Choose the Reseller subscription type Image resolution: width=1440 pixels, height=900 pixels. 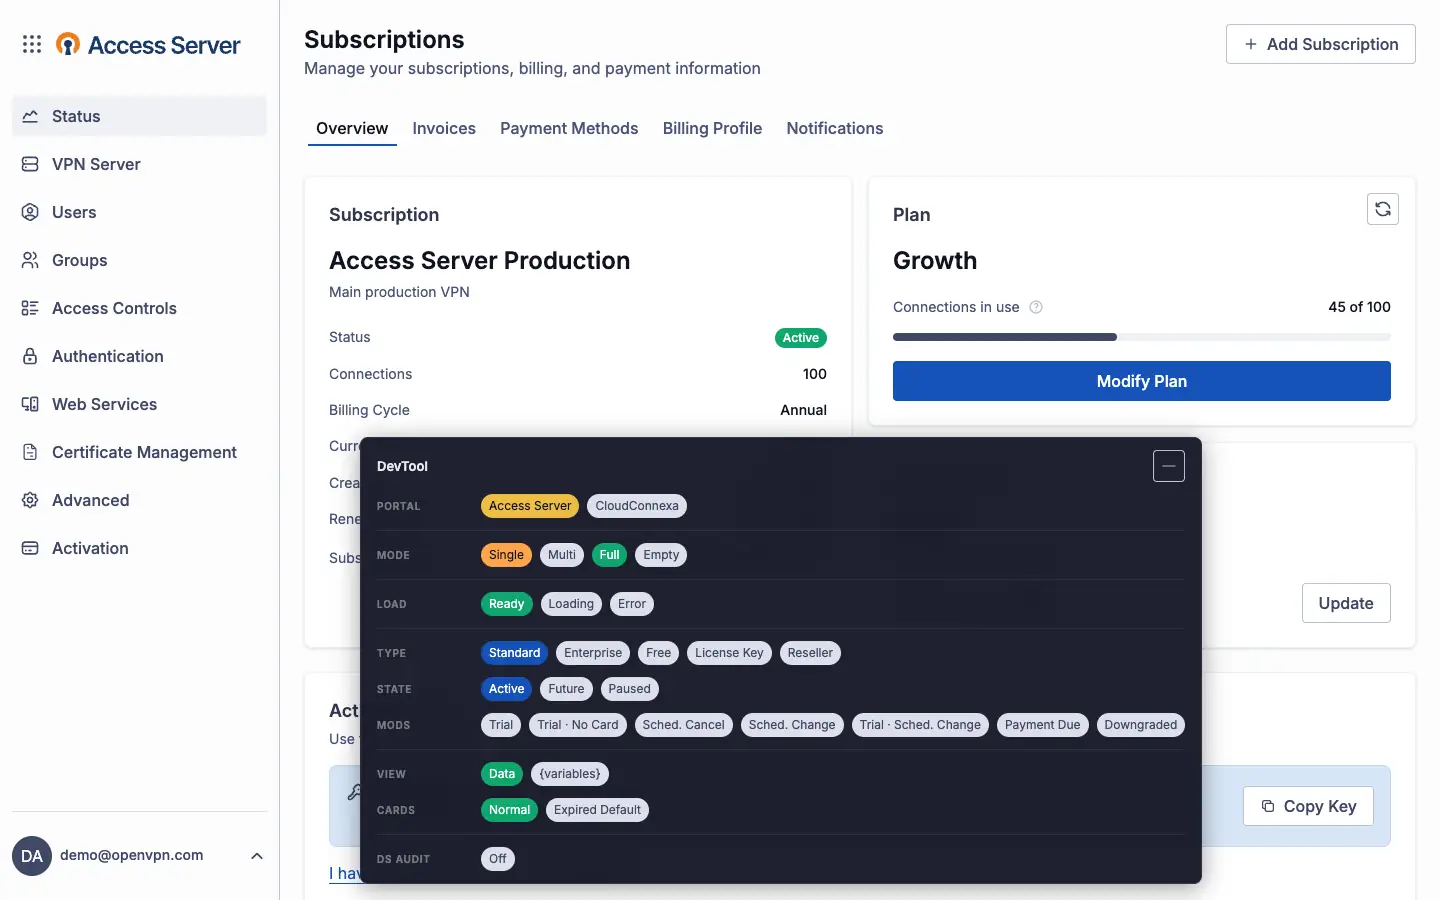tap(810, 653)
